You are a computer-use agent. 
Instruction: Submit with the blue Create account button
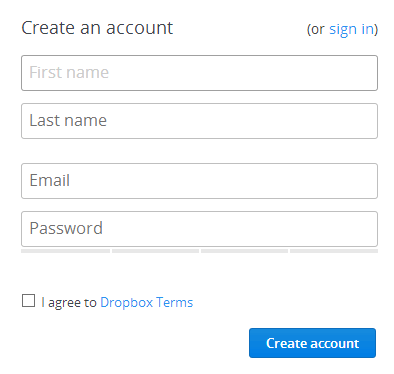coord(312,343)
